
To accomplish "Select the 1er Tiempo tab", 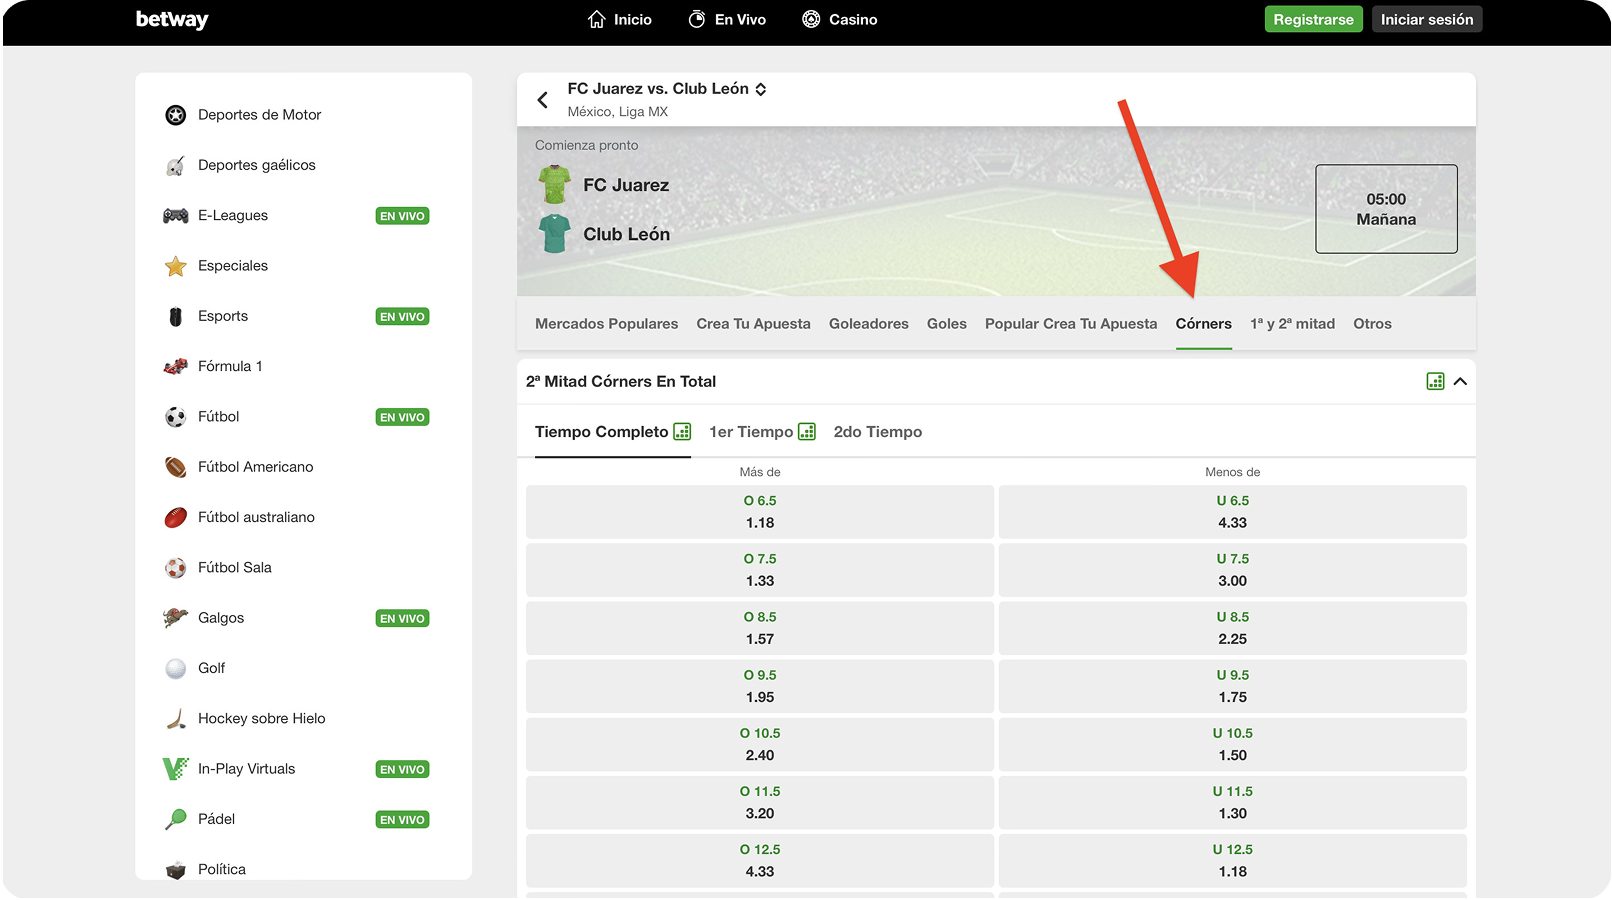I will (x=751, y=432).
